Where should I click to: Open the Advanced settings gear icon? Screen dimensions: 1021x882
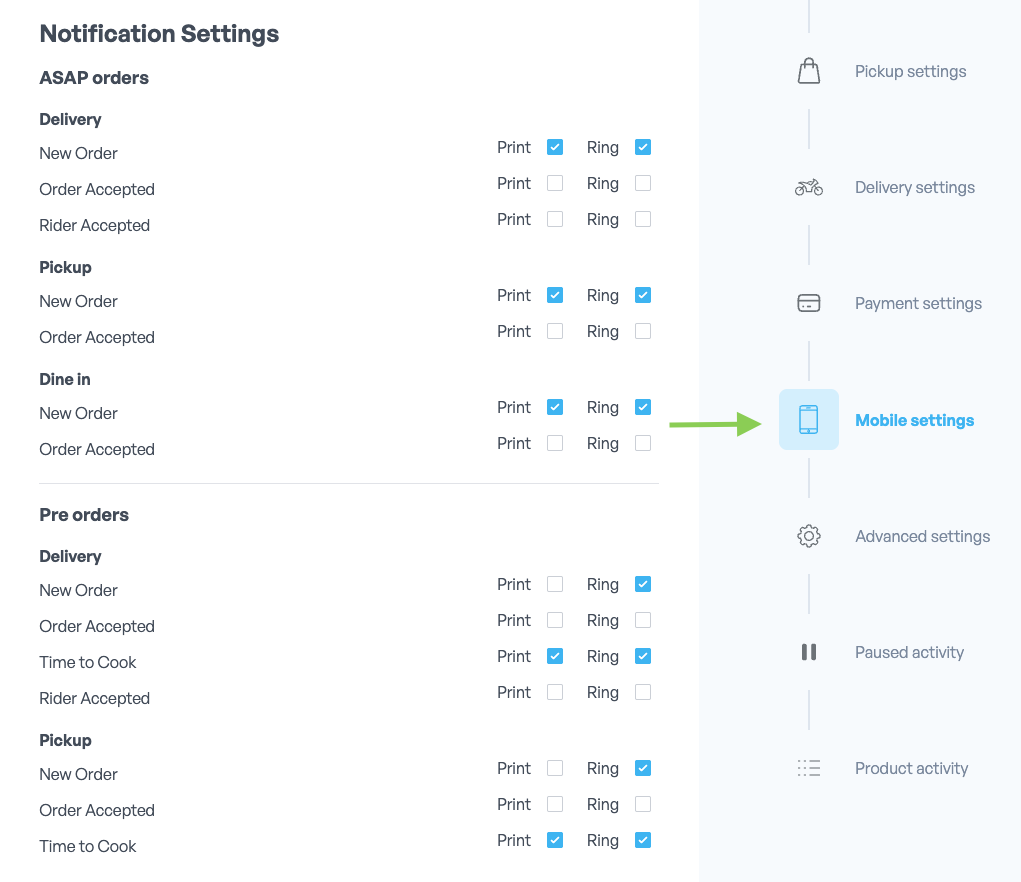809,536
